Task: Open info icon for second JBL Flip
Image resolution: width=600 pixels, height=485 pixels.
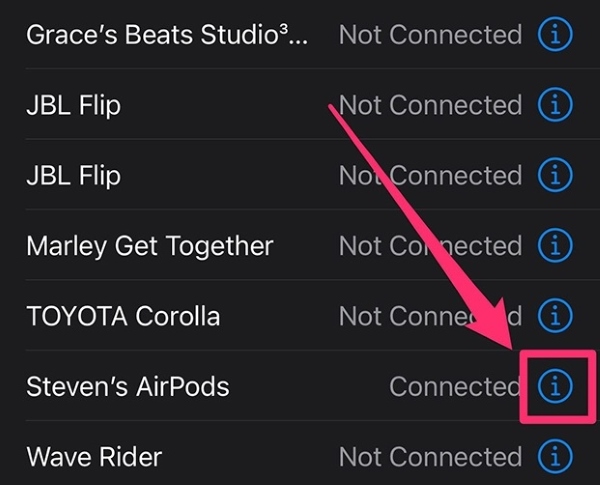Action: (x=555, y=175)
